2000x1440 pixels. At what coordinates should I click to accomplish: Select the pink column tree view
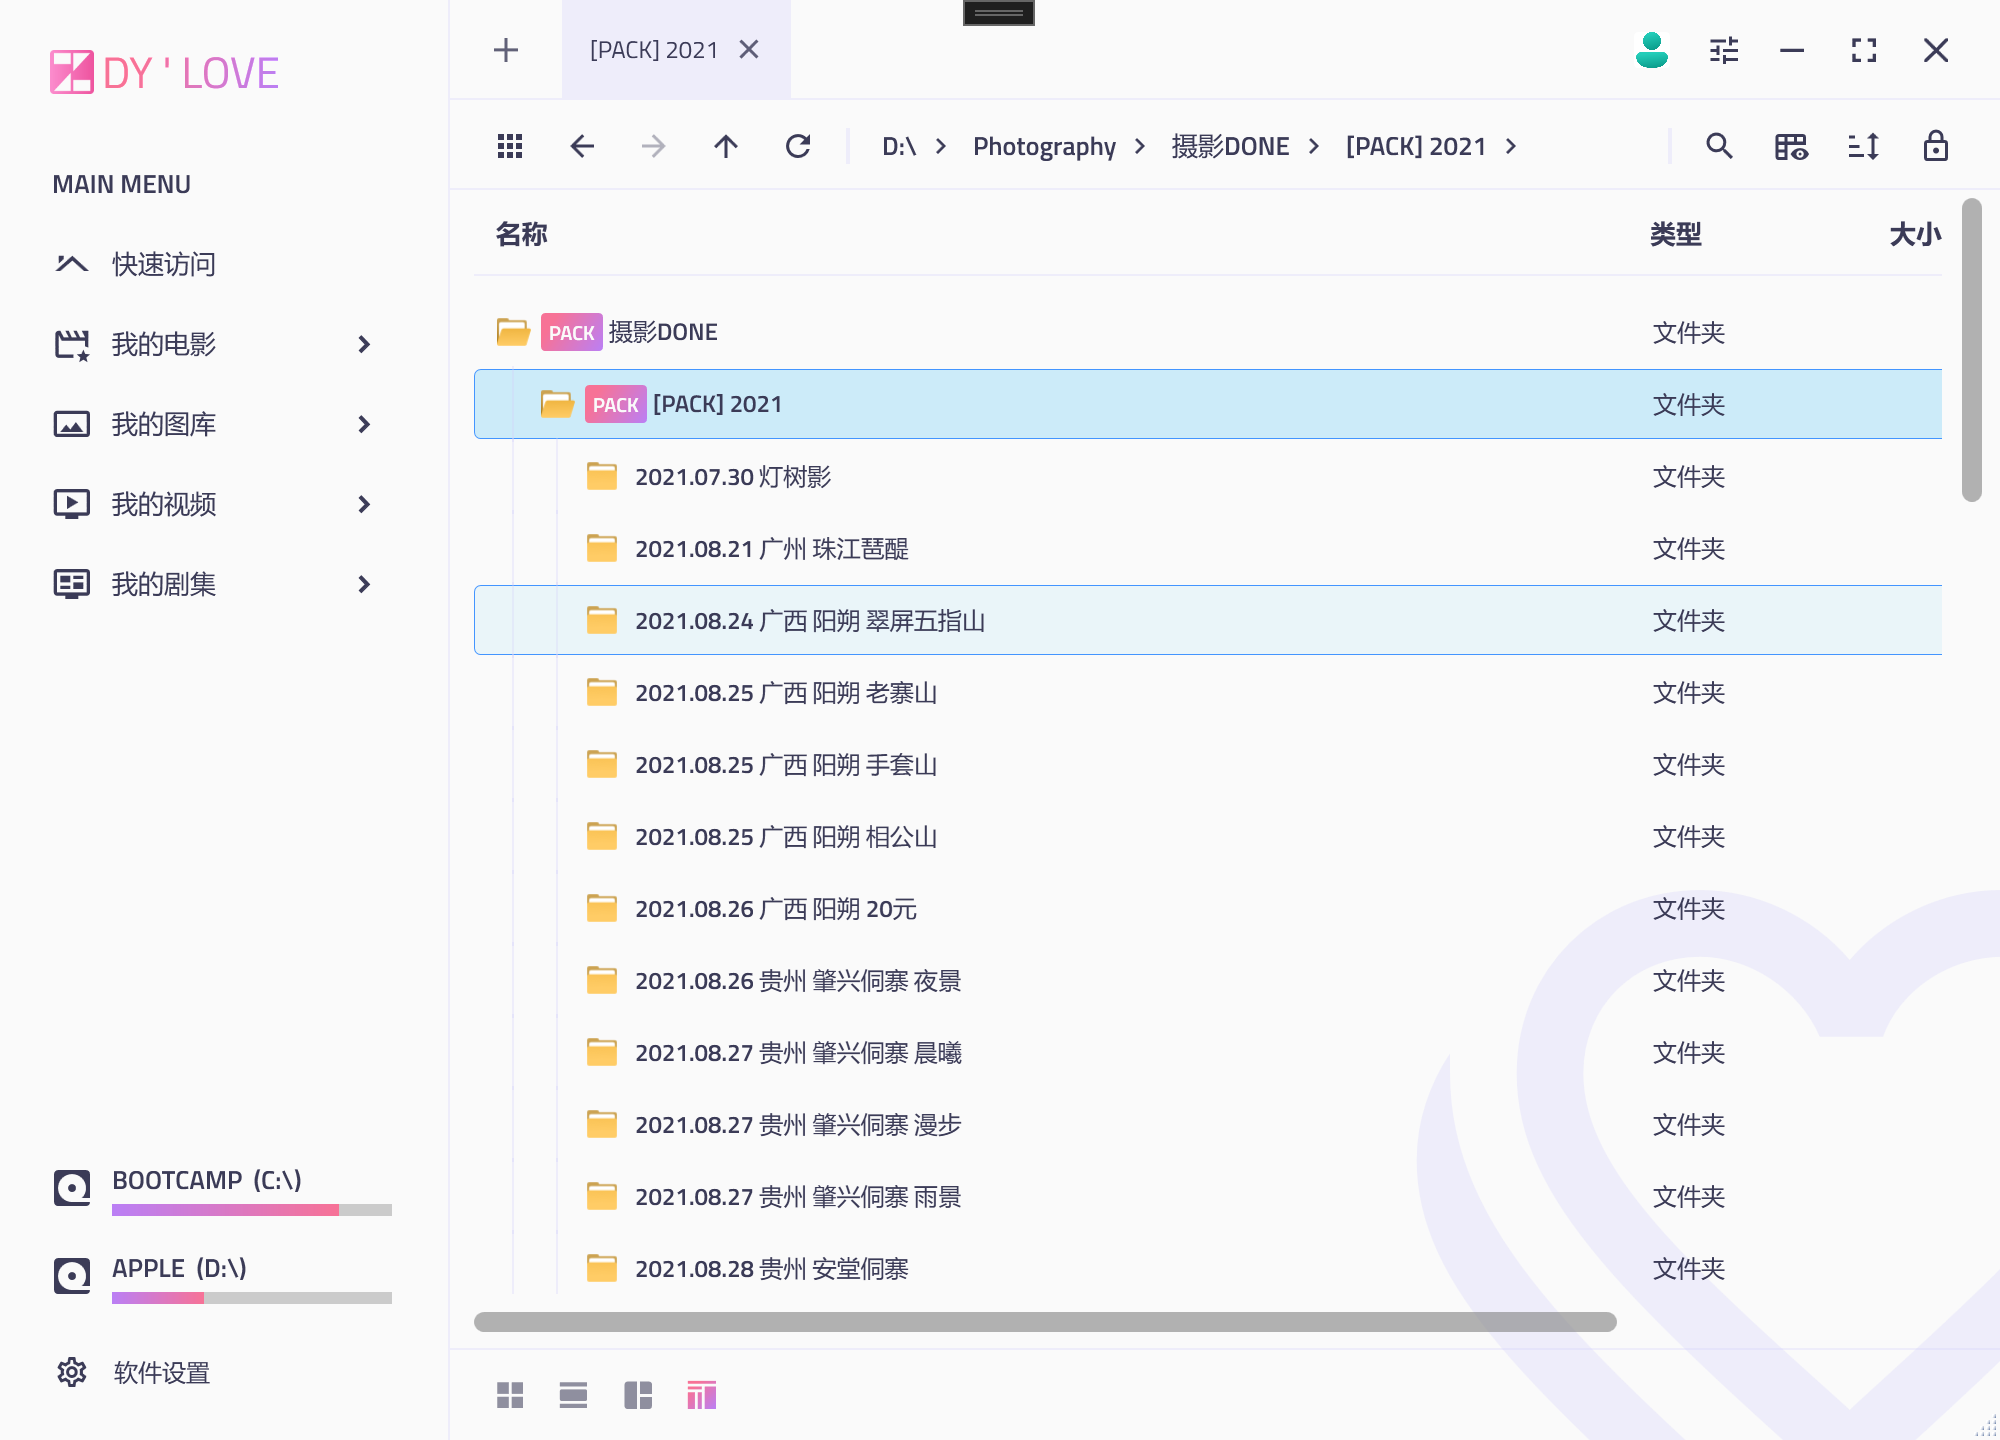click(702, 1395)
